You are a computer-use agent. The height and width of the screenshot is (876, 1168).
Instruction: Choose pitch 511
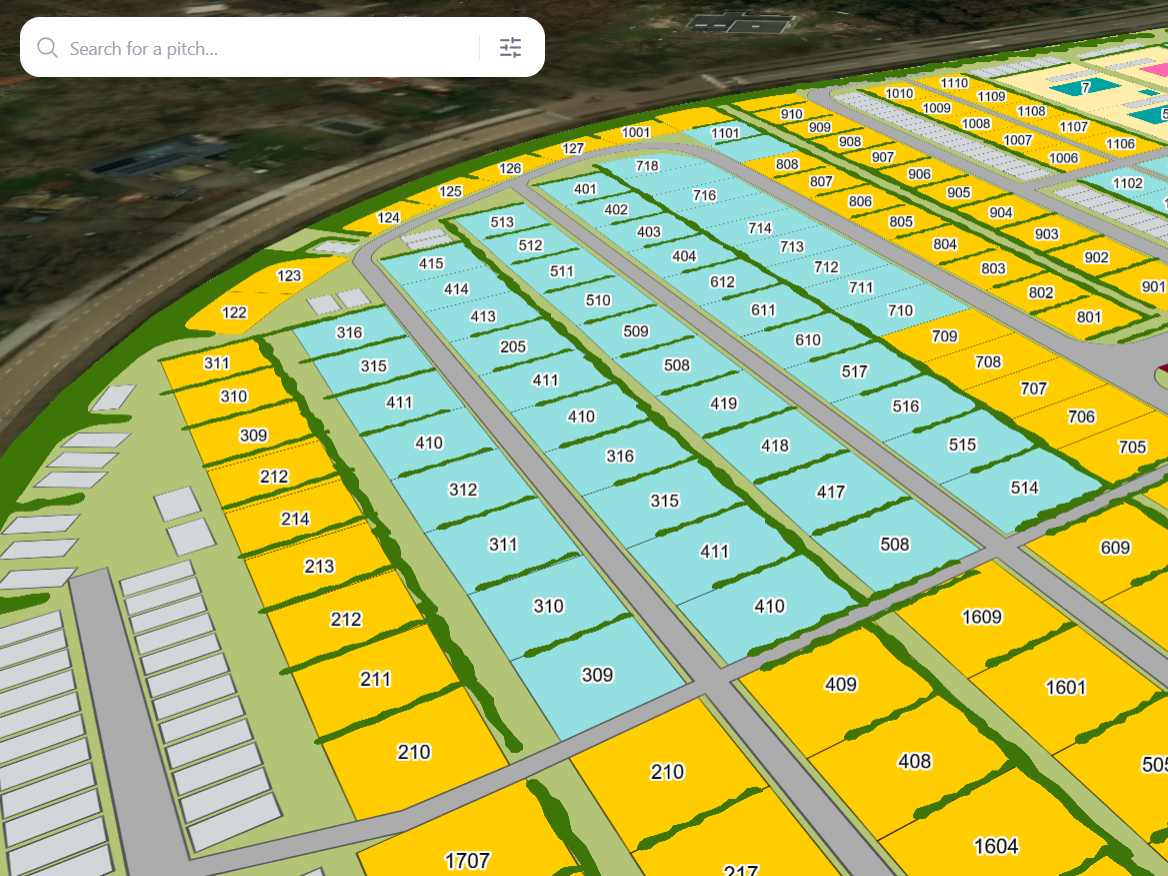562,271
